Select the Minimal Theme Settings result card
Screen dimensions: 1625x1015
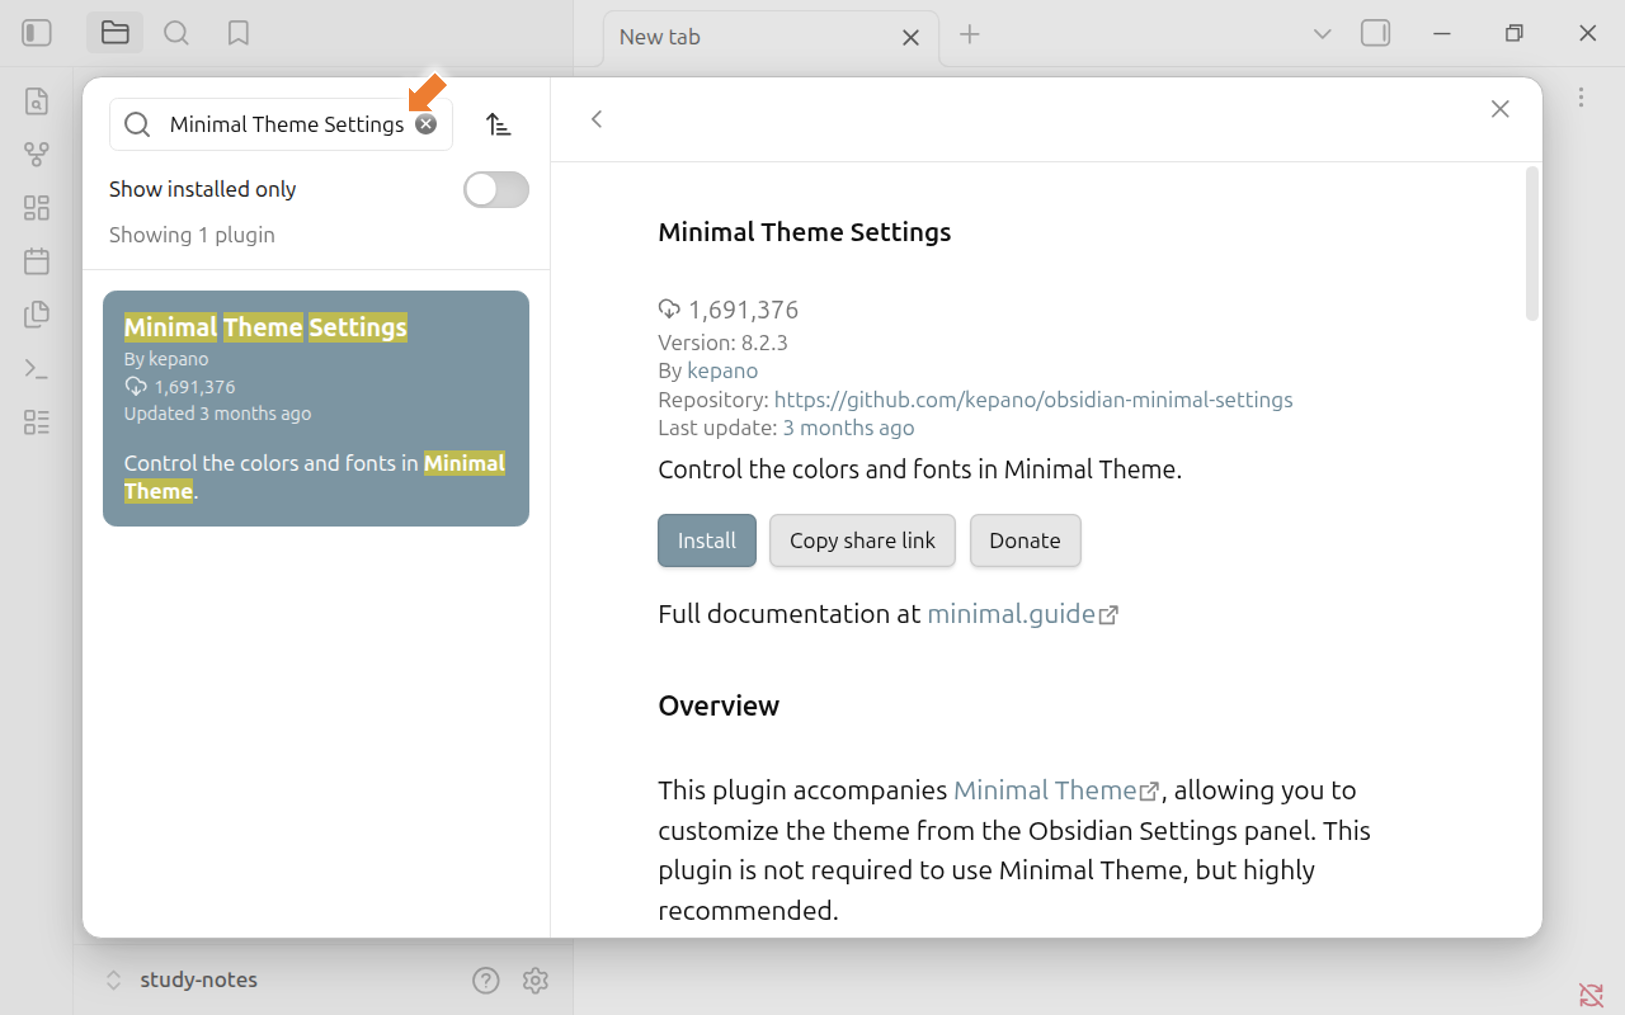[x=316, y=408]
